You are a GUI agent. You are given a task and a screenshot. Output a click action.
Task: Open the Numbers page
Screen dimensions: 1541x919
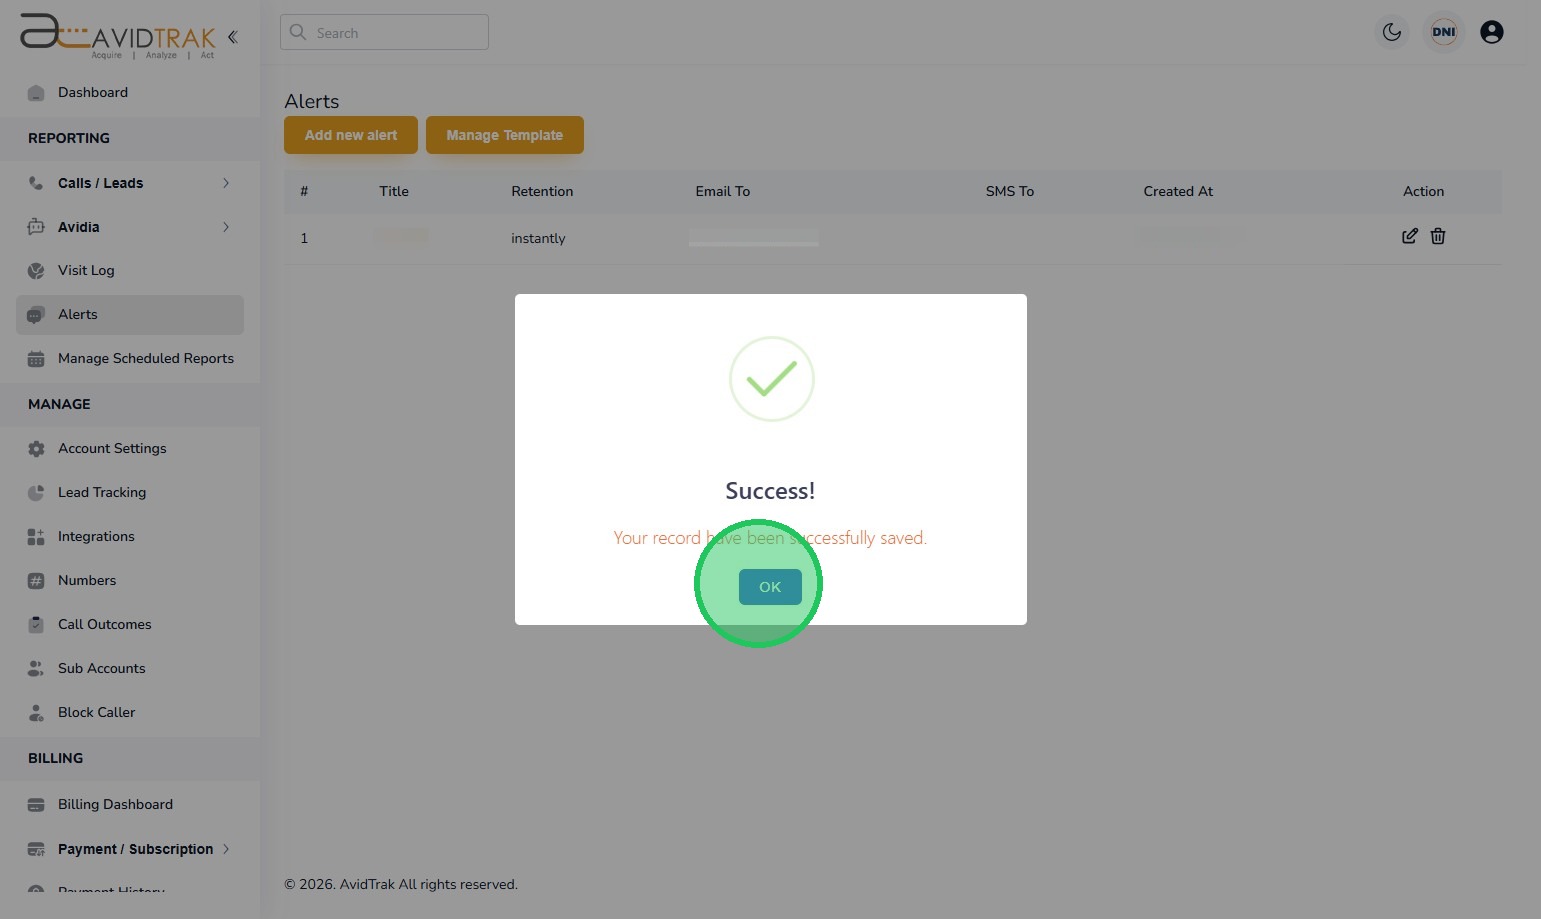87,580
